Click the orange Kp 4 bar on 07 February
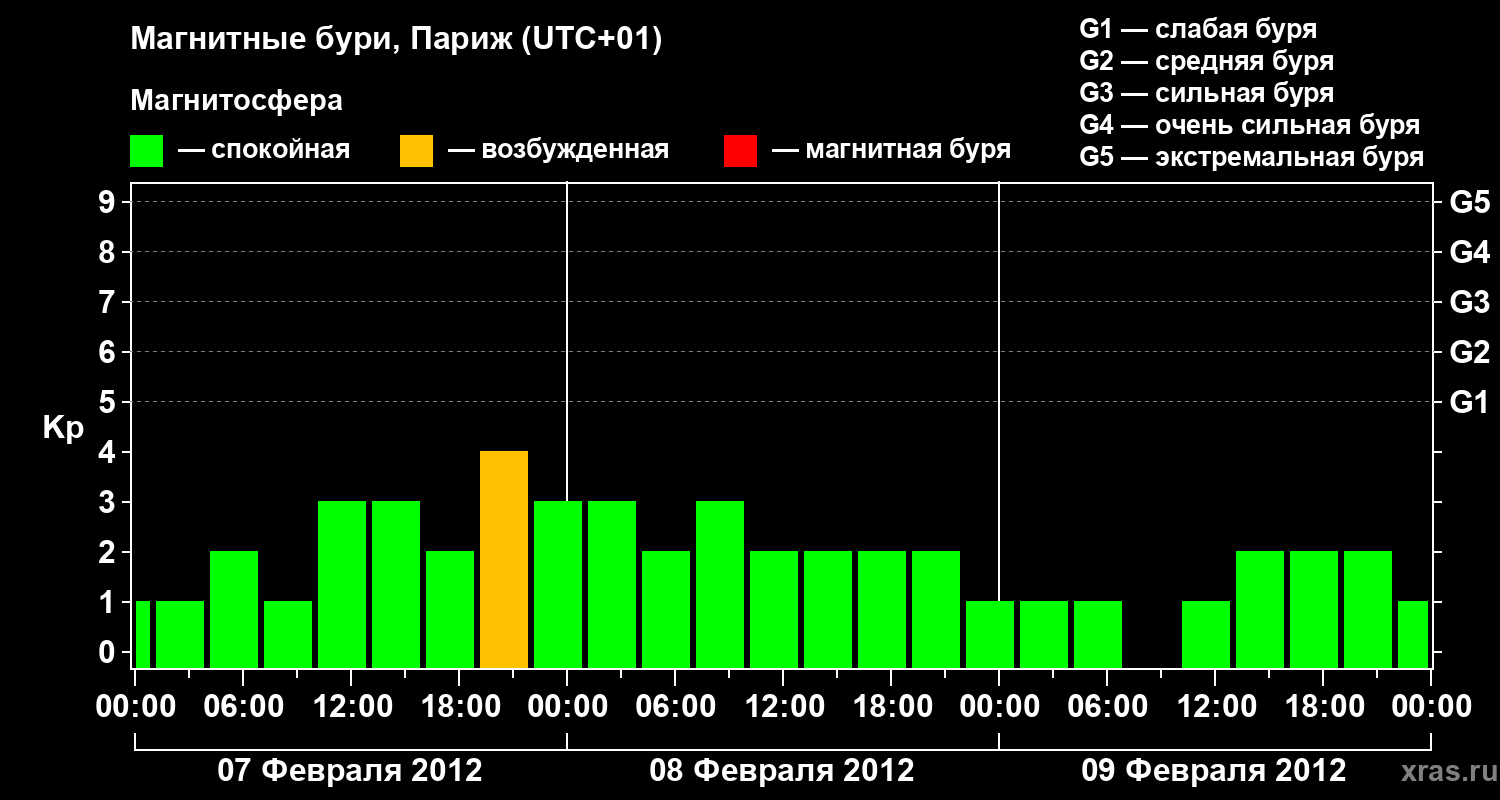Screen dimensions: 1500x800 pyautogui.click(x=504, y=560)
